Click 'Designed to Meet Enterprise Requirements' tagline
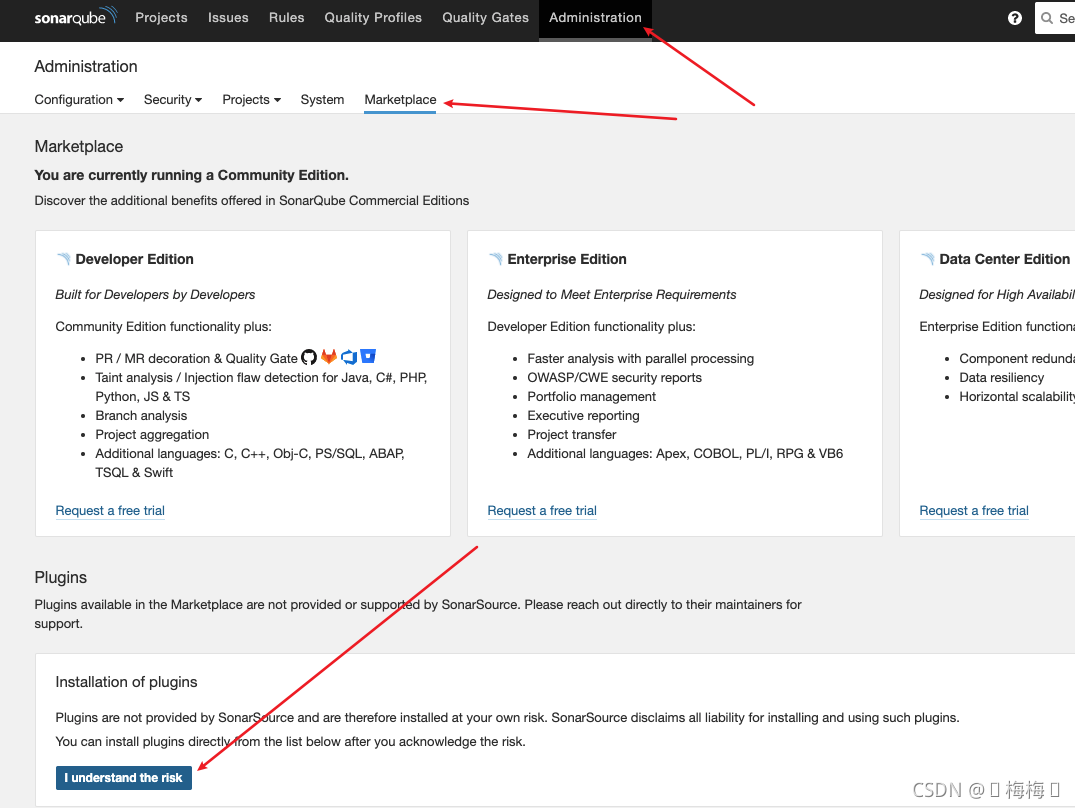Screen dimensions: 1075x808 click(x=612, y=295)
